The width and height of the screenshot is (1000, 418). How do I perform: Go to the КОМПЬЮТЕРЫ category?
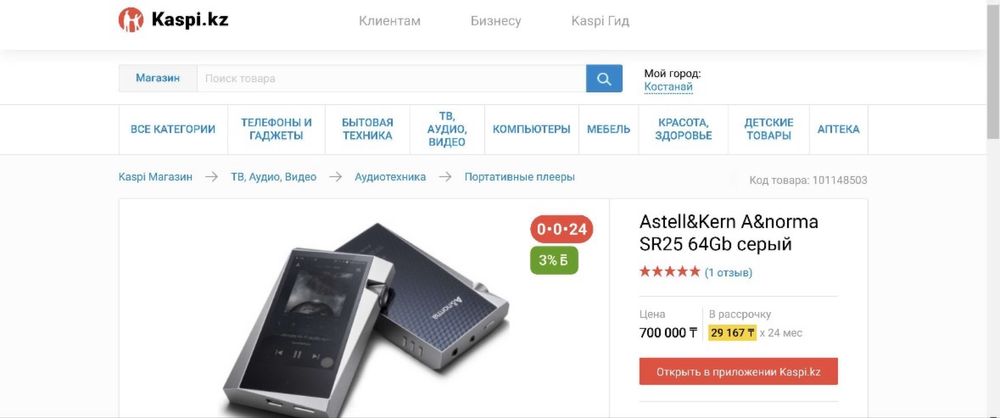pyautogui.click(x=531, y=130)
